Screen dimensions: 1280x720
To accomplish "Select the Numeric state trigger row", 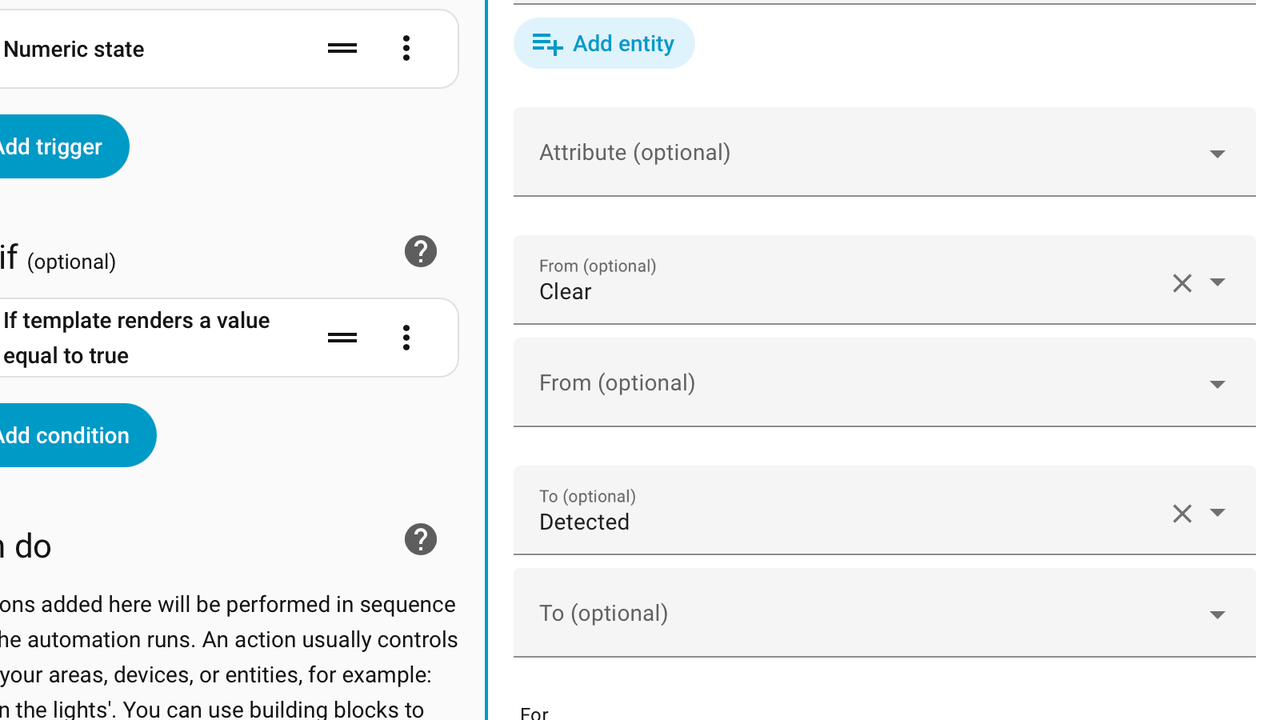I will point(150,49).
